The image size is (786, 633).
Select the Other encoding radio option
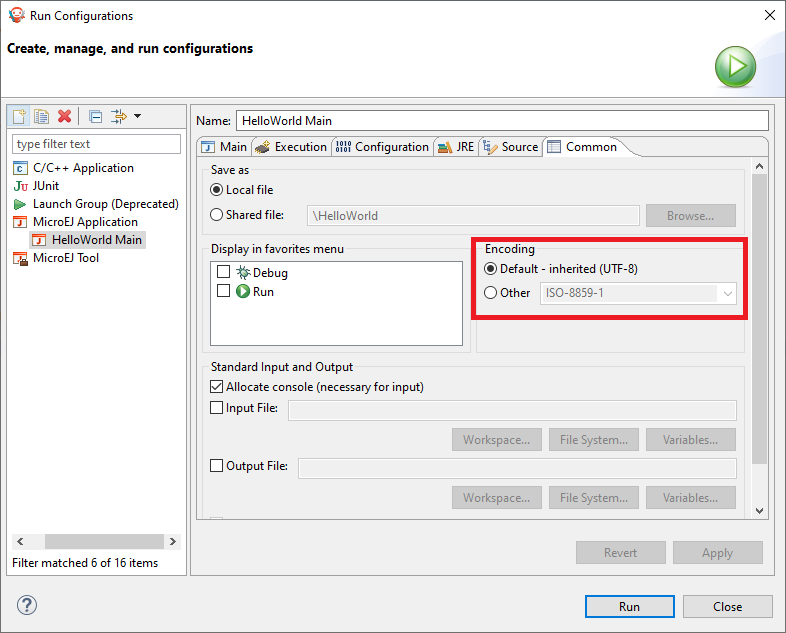point(490,293)
